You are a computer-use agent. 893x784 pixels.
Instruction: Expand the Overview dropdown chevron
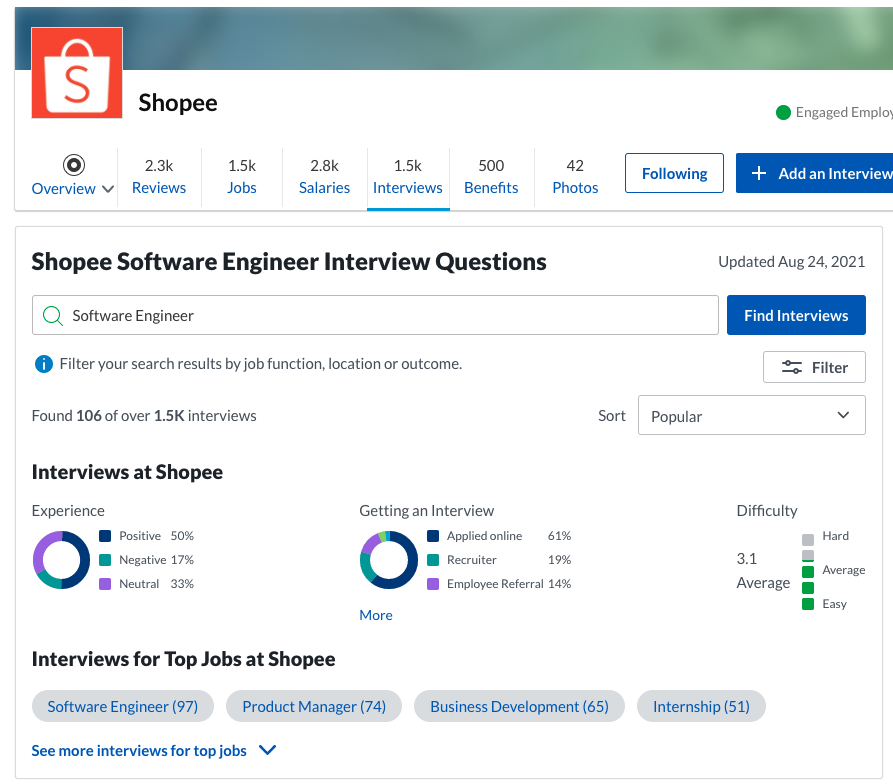pyautogui.click(x=108, y=189)
